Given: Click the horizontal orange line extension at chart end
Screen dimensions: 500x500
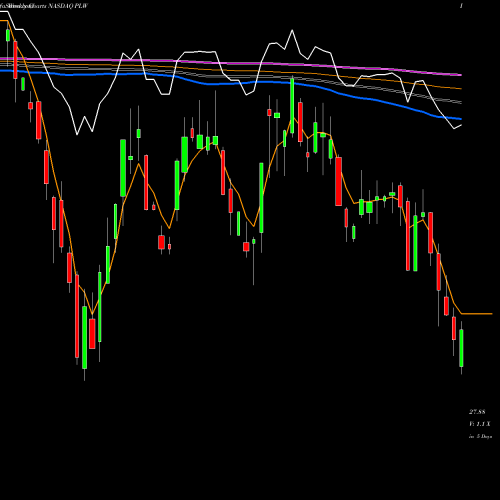Looking at the screenshot, I should pyautogui.click(x=477, y=314).
